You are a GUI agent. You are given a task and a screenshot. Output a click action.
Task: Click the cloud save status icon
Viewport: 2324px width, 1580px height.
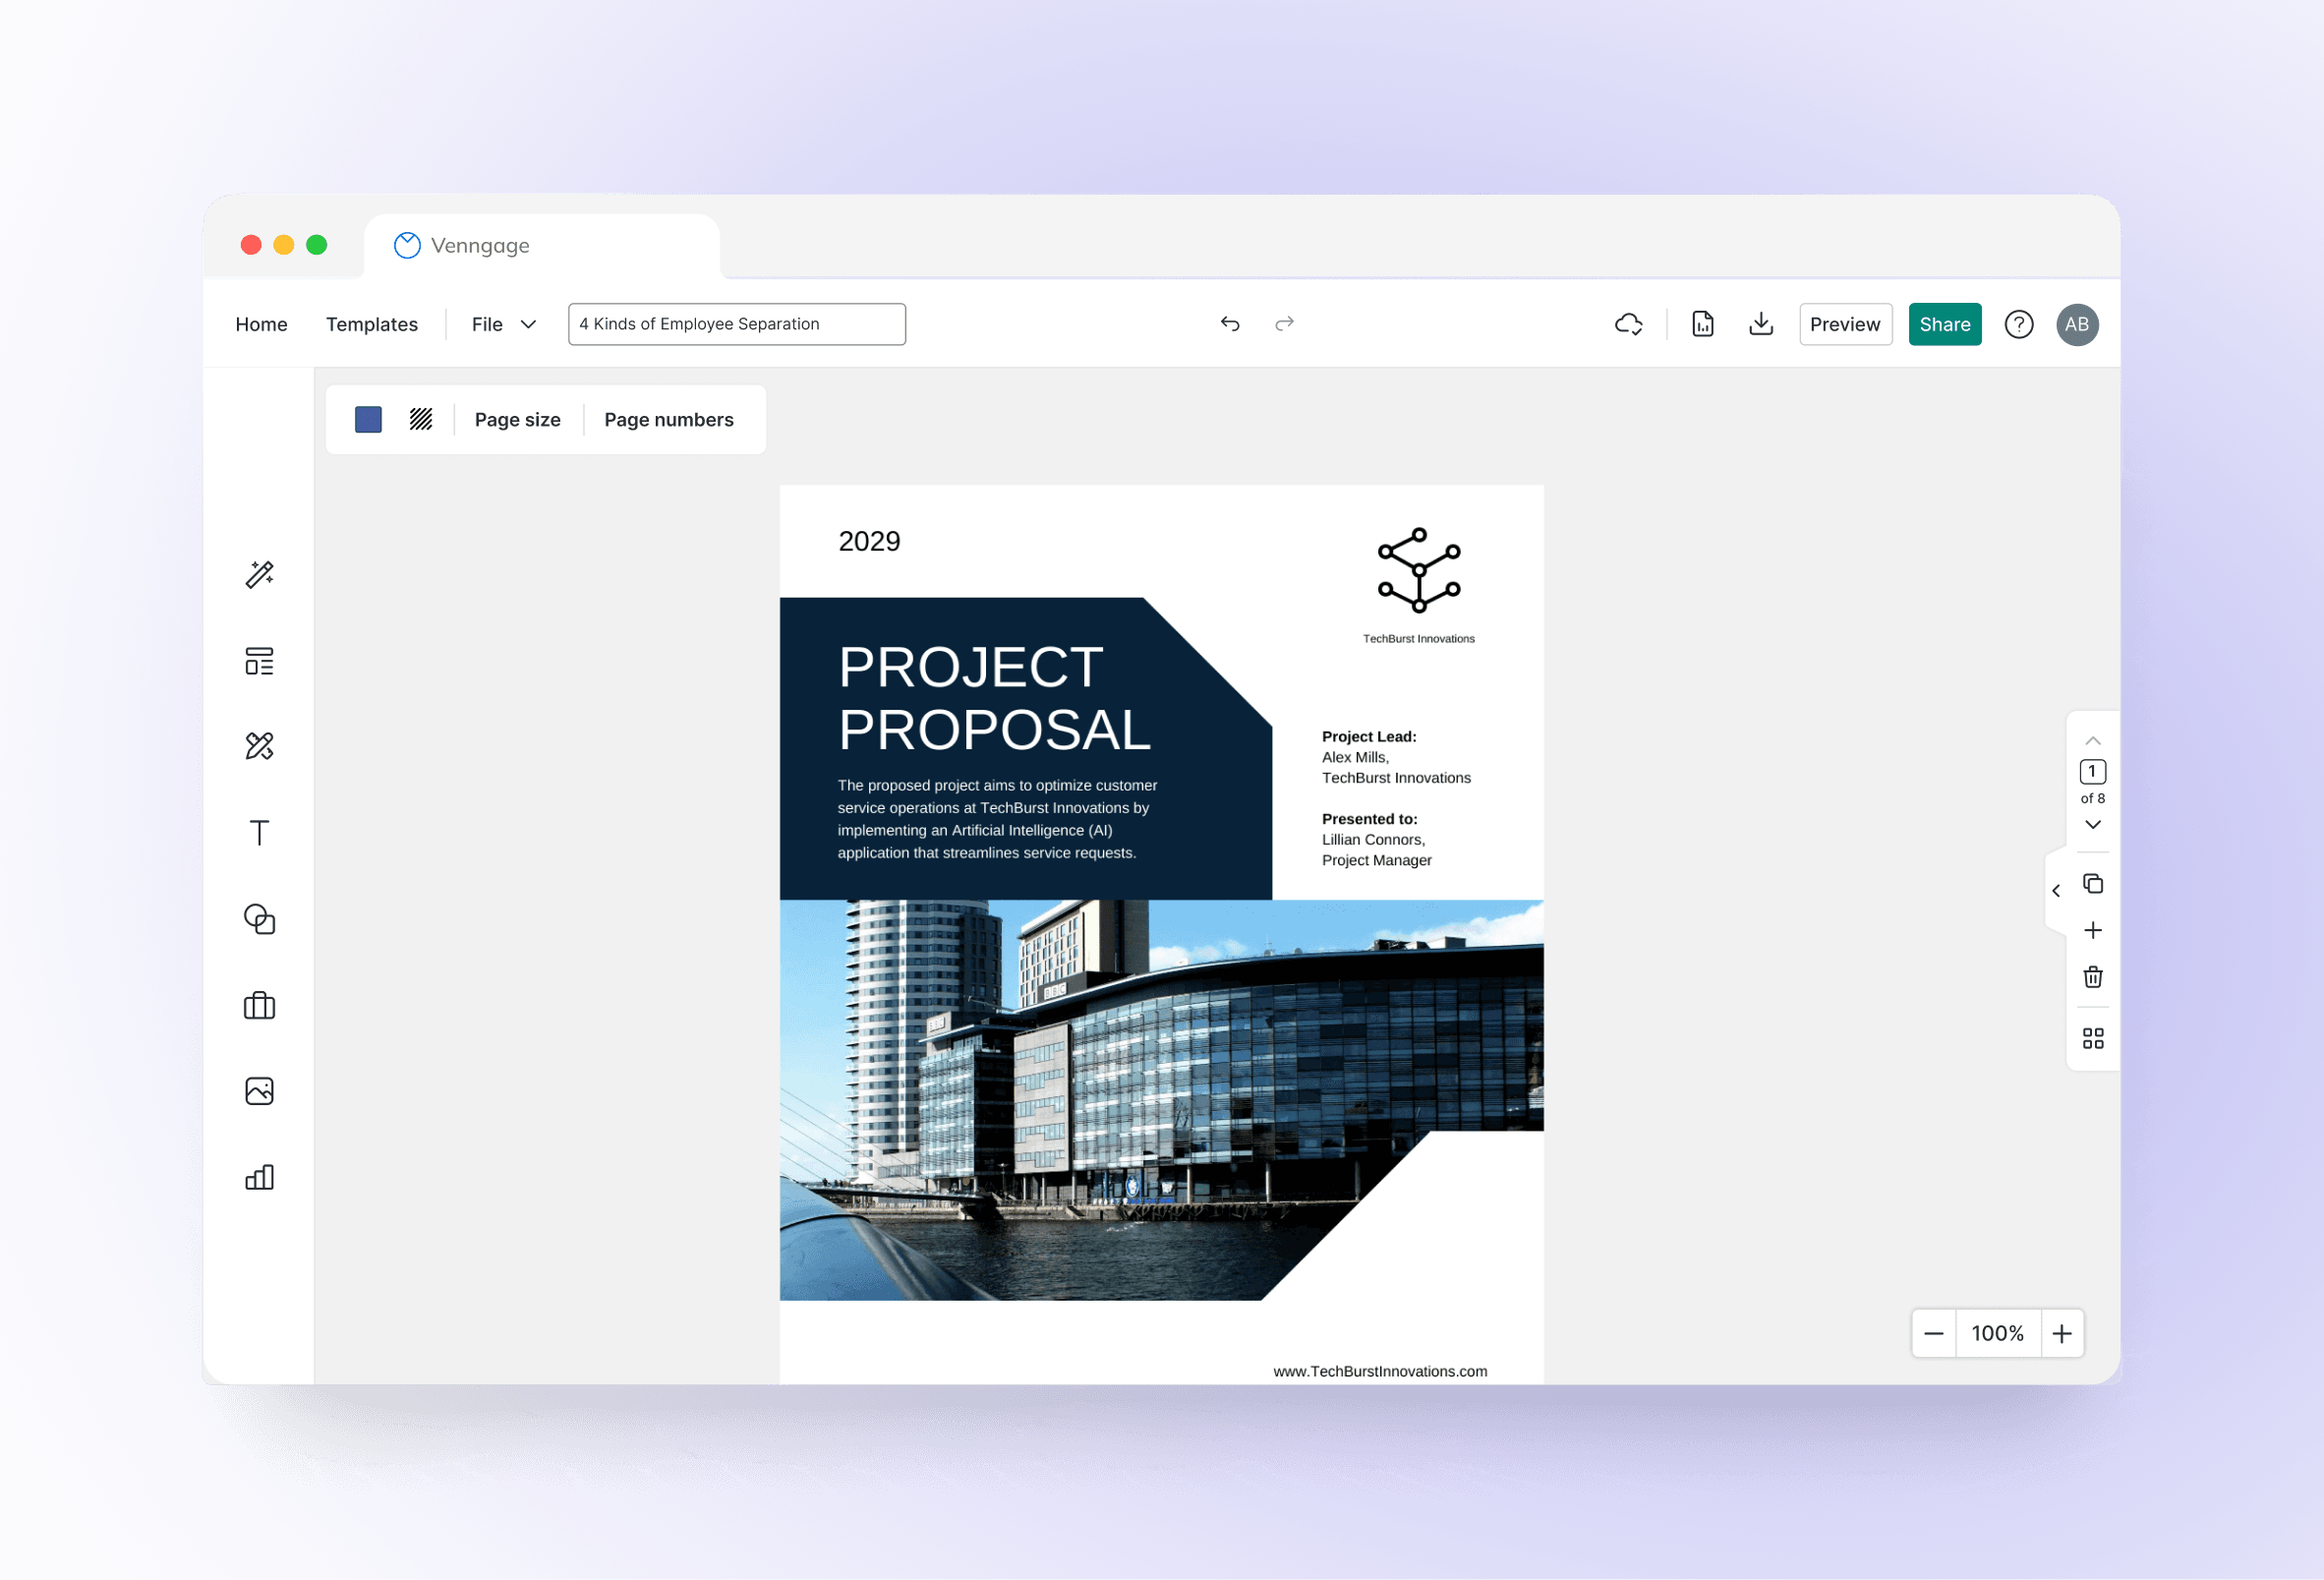1629,324
